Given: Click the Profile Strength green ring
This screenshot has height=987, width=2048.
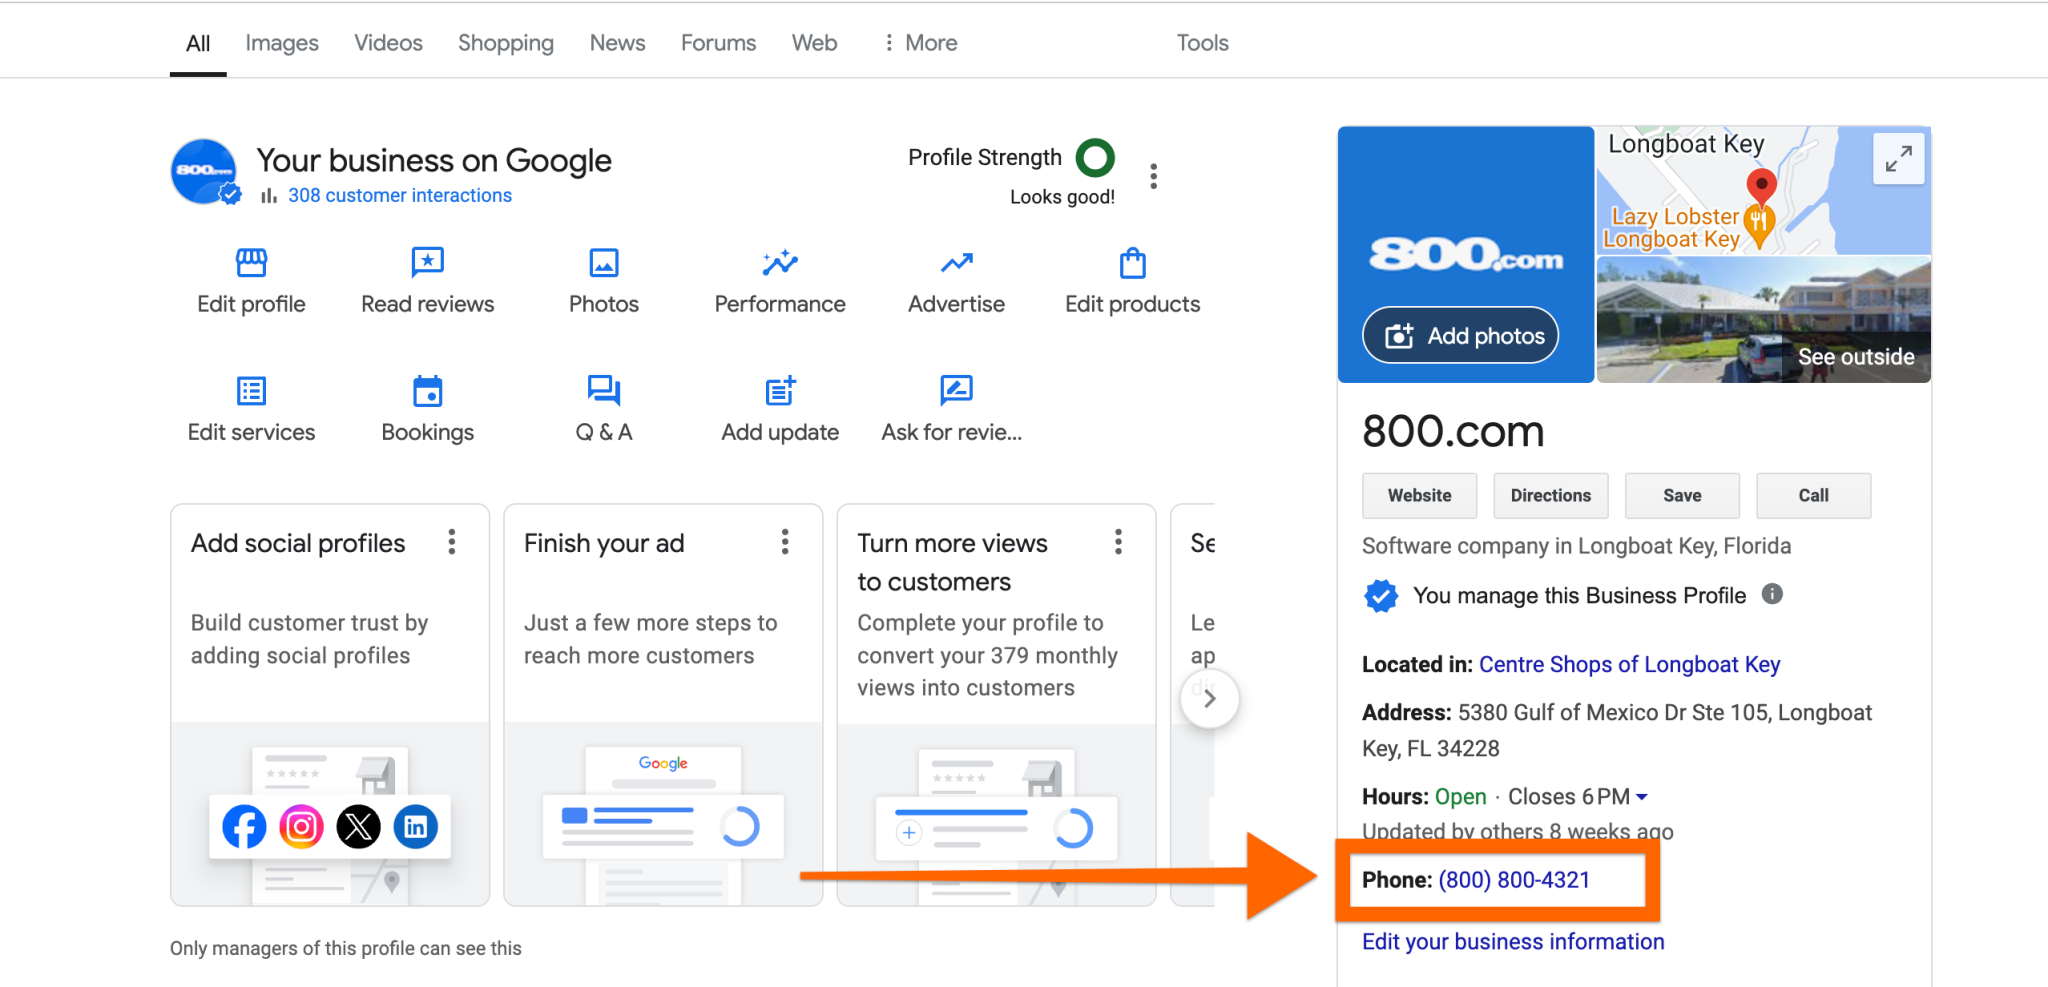Looking at the screenshot, I should (x=1095, y=157).
